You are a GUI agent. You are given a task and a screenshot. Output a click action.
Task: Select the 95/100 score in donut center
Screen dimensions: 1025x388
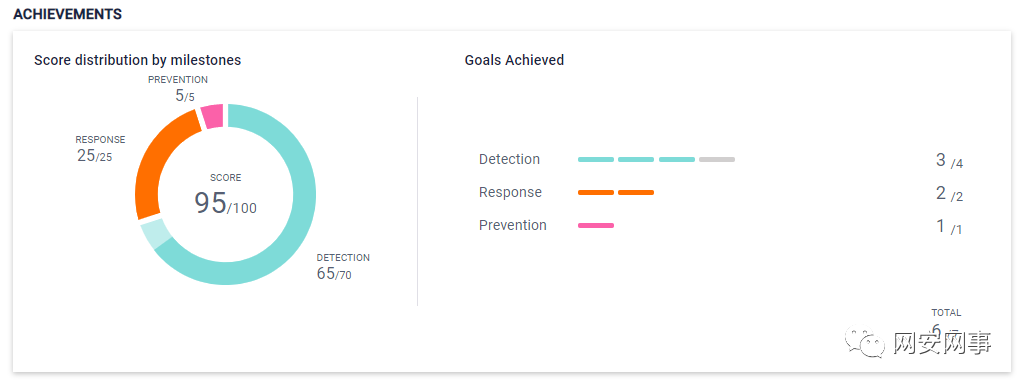click(226, 203)
